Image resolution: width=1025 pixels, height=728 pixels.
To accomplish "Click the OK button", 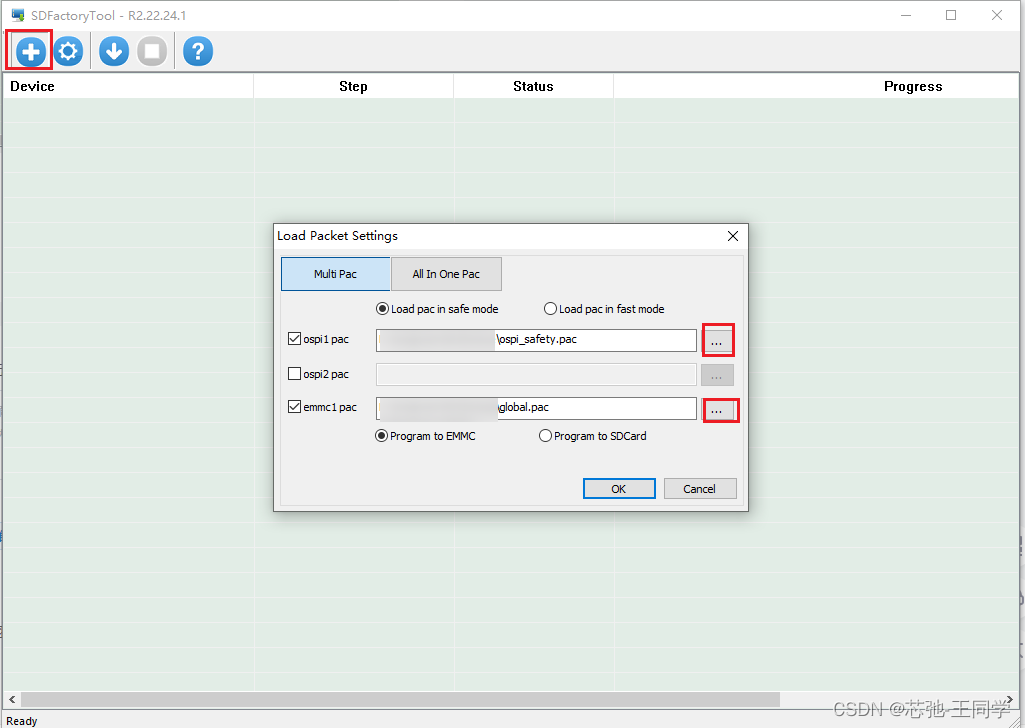I will click(x=618, y=488).
